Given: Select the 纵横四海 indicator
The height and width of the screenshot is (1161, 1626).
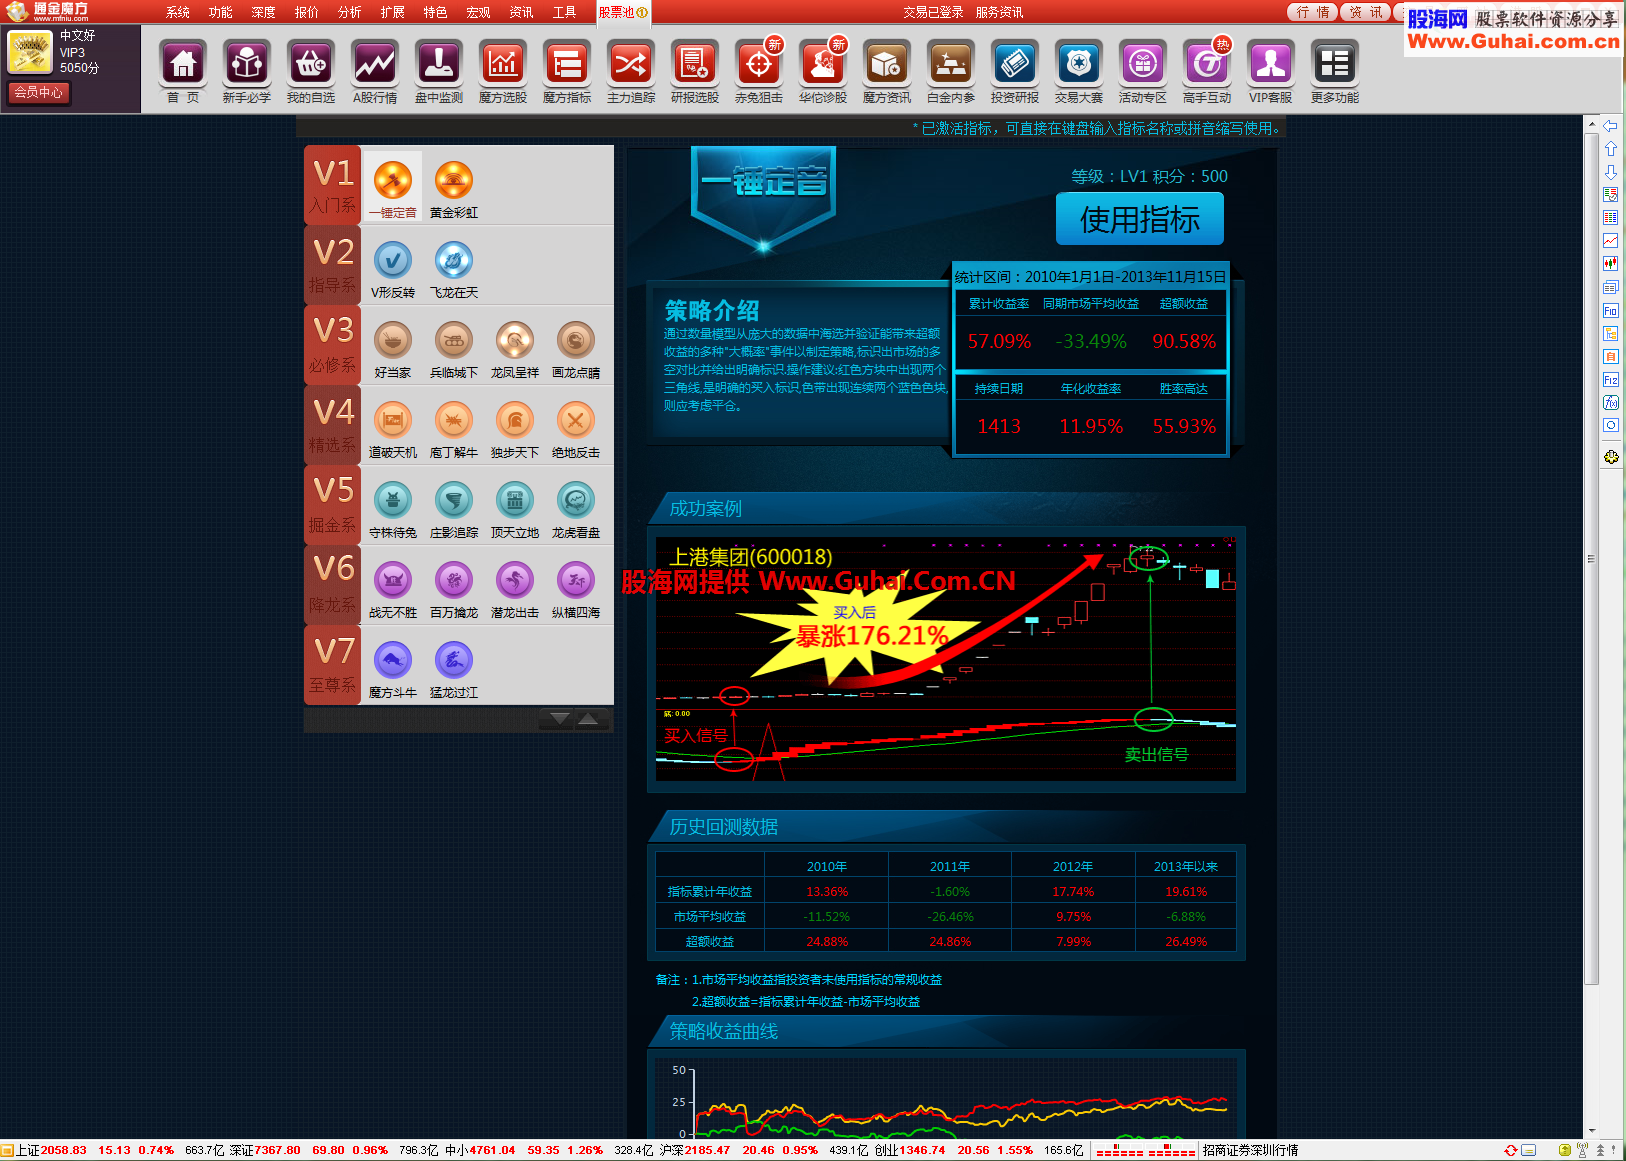Looking at the screenshot, I should (x=576, y=588).
